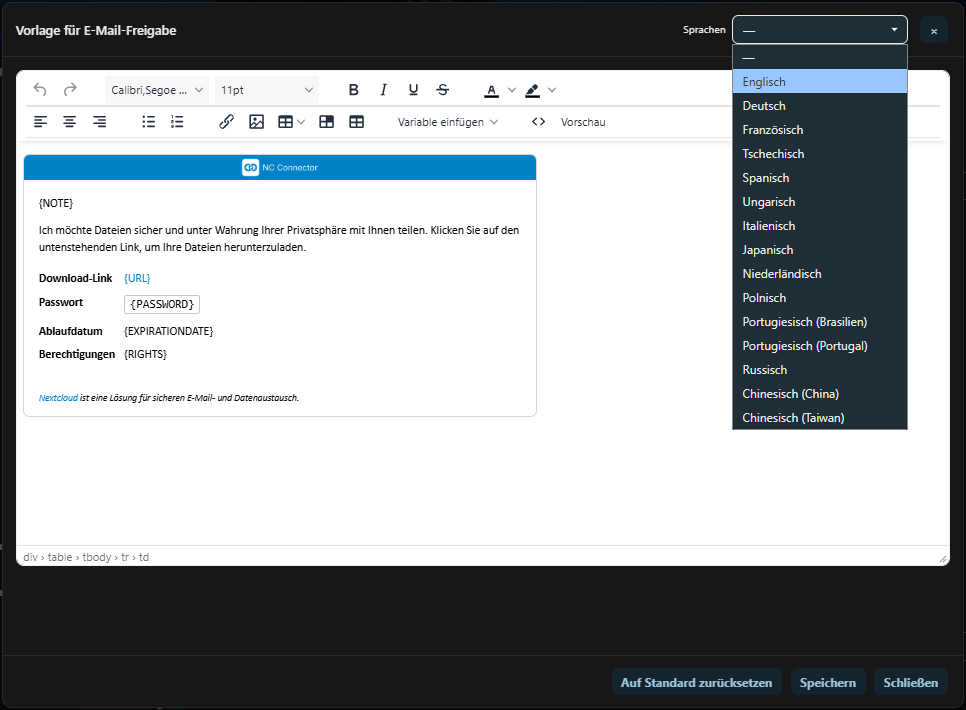
Task: Open the font family dropdown
Action: click(156, 90)
